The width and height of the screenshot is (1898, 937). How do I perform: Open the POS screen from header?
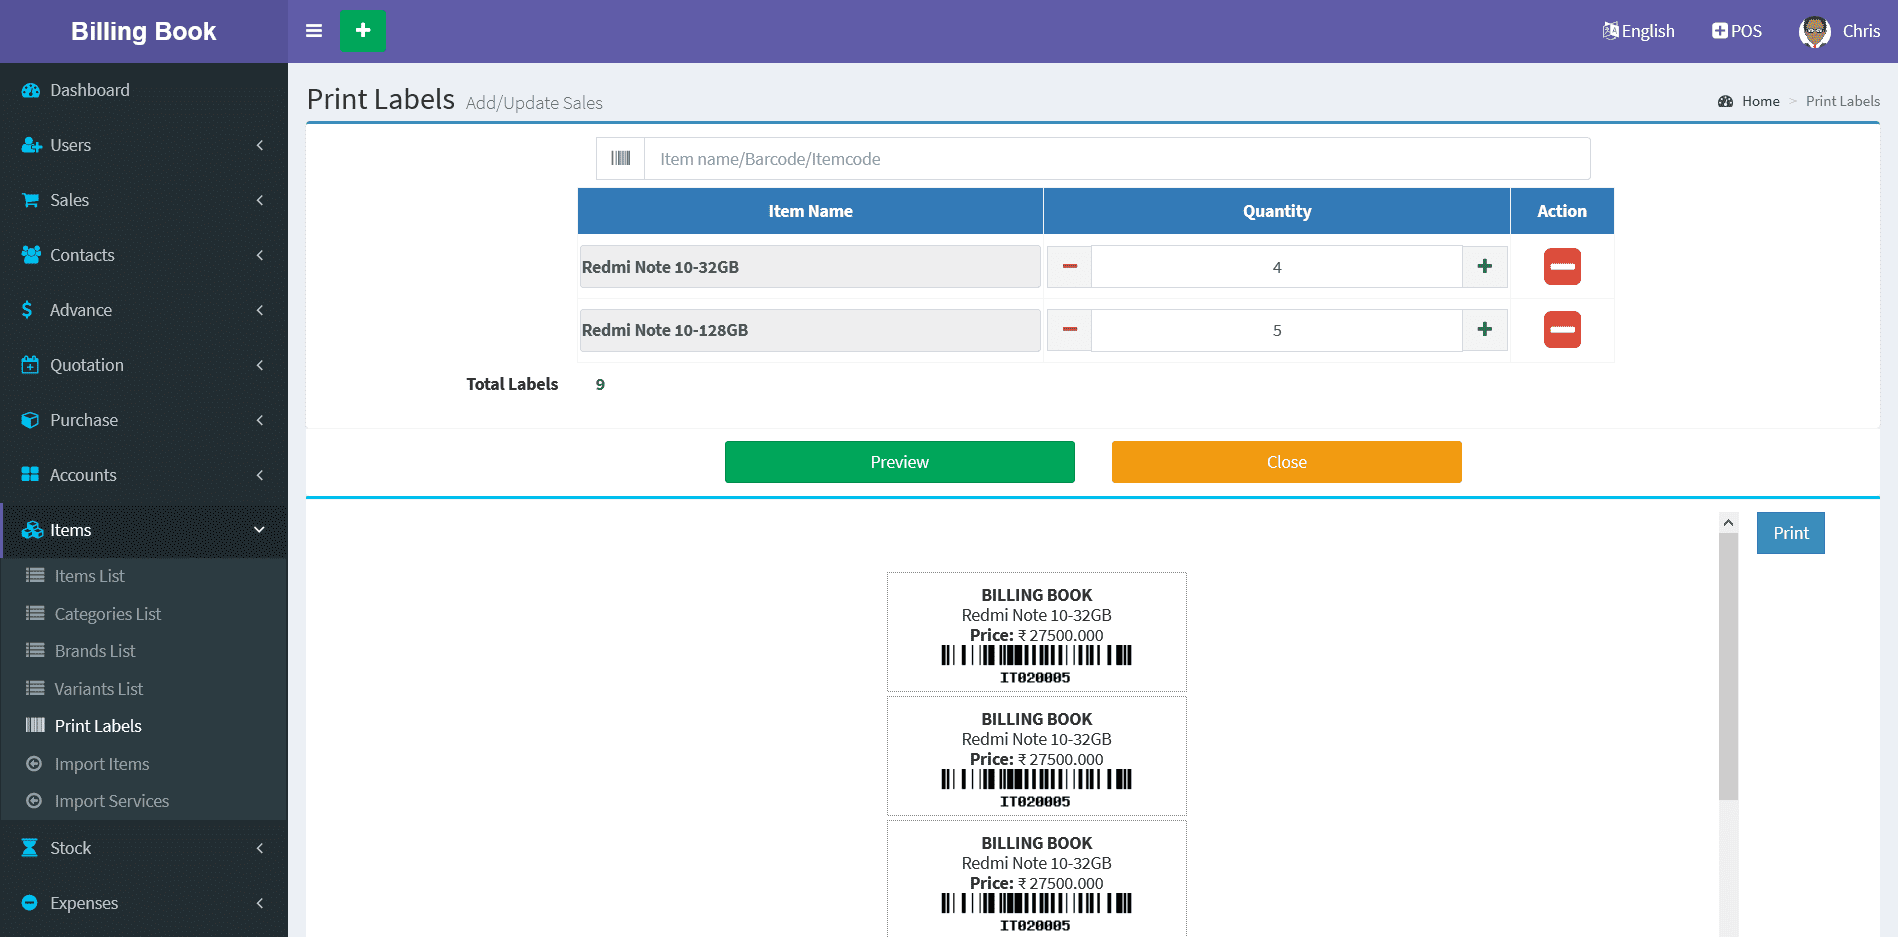point(1737,31)
